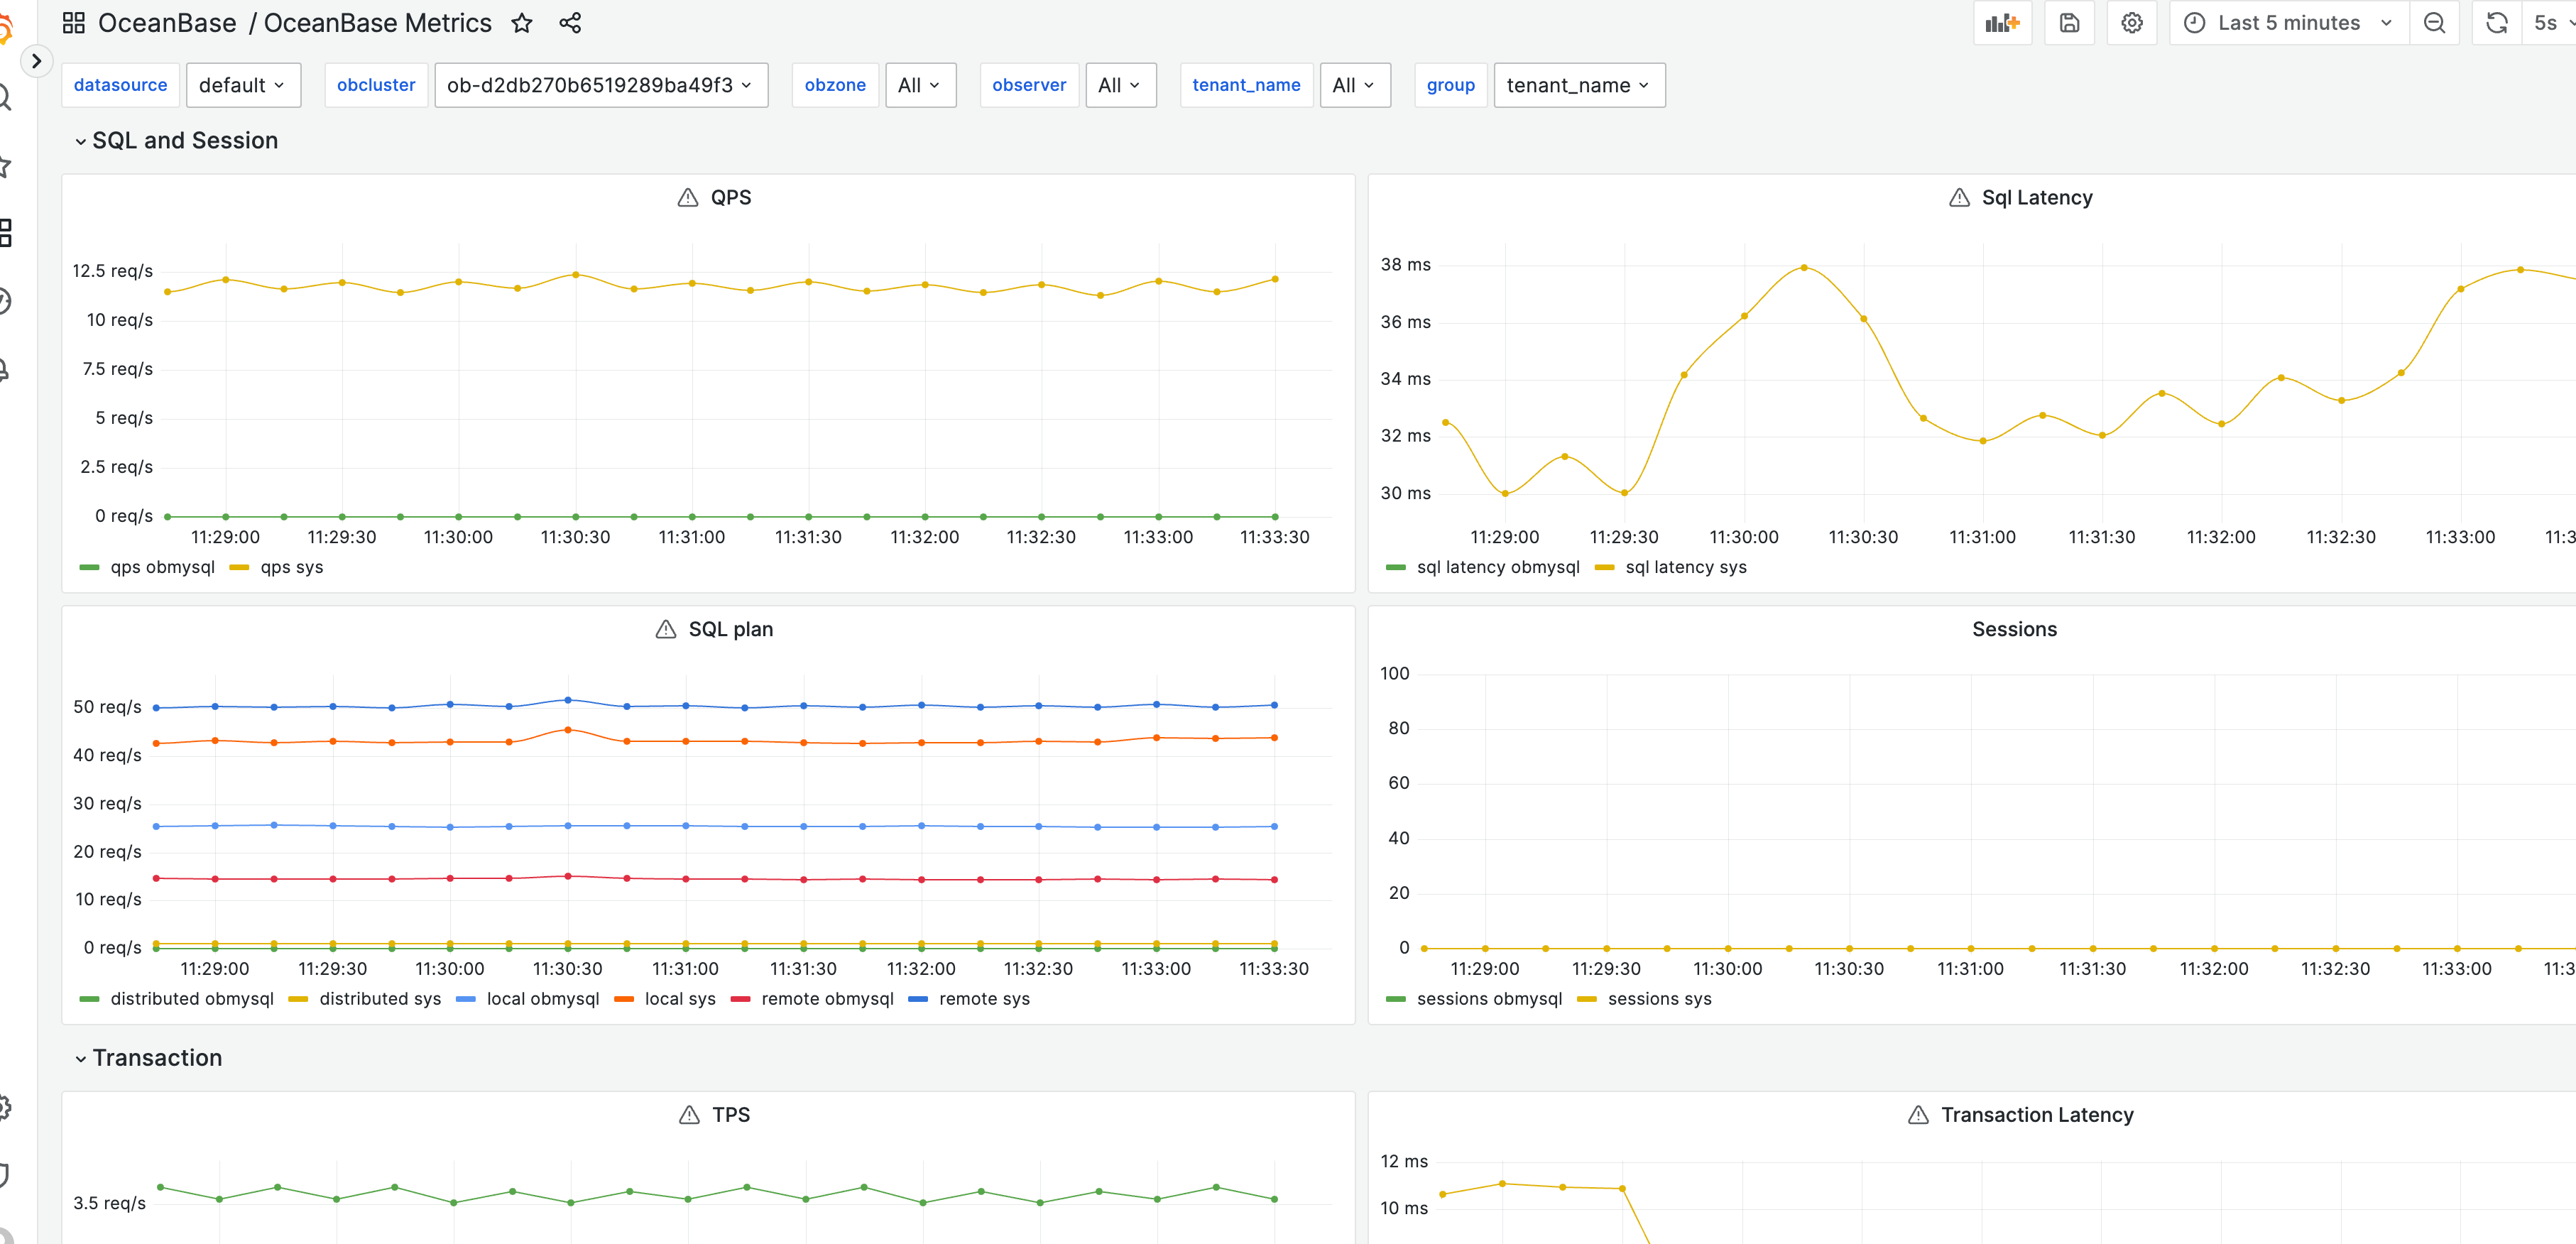Screen dimensions: 2576x1244
Task: Click the obzone variable label
Action: (835, 85)
